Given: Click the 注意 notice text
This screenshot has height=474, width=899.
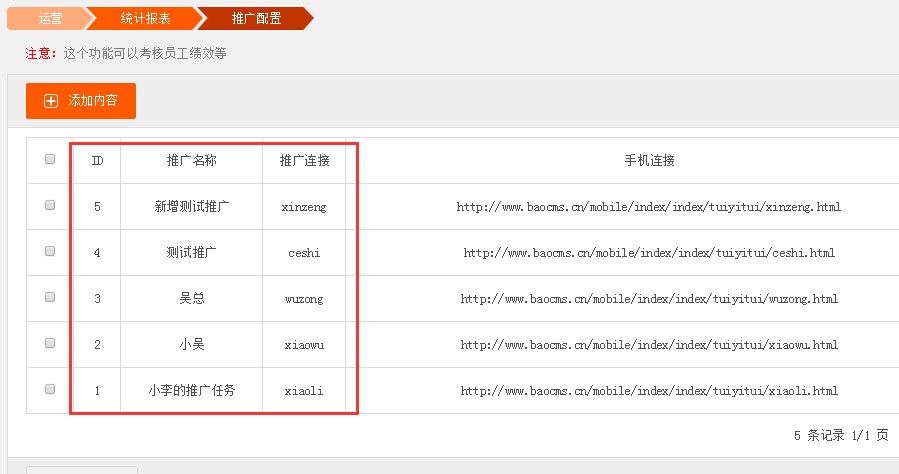Looking at the screenshot, I should [41, 53].
